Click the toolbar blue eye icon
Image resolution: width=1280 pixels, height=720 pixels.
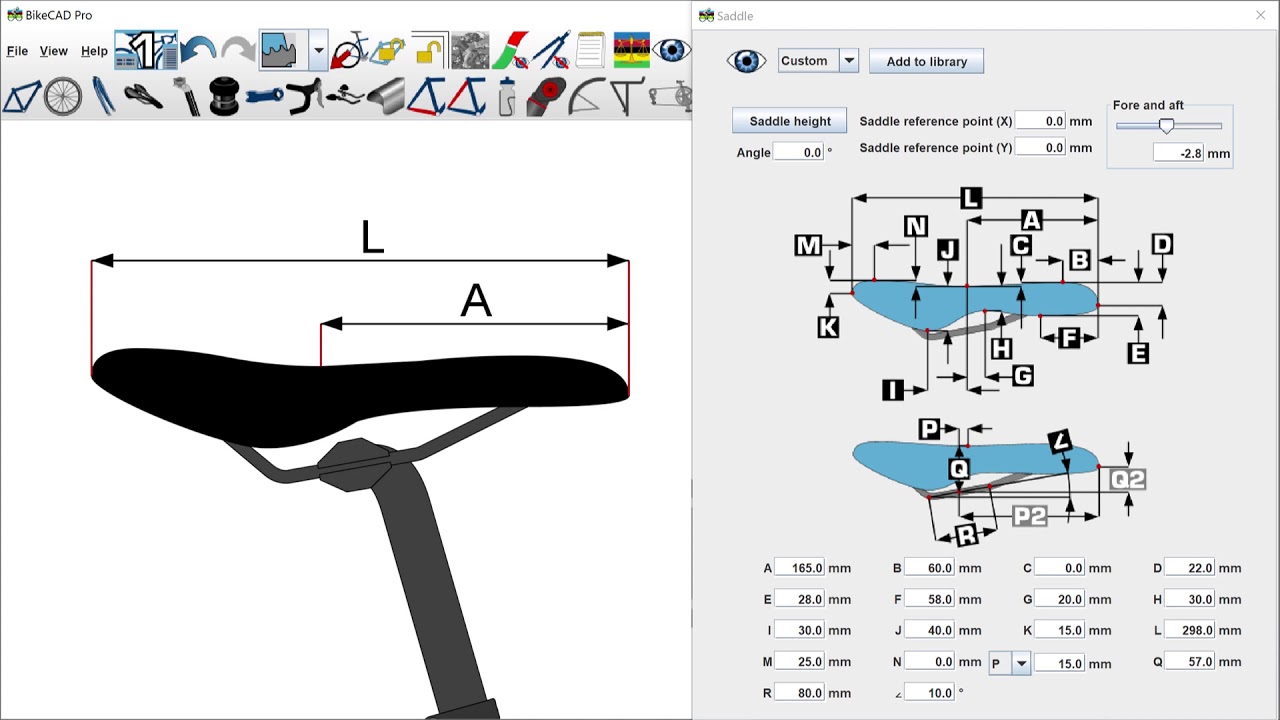[x=671, y=50]
